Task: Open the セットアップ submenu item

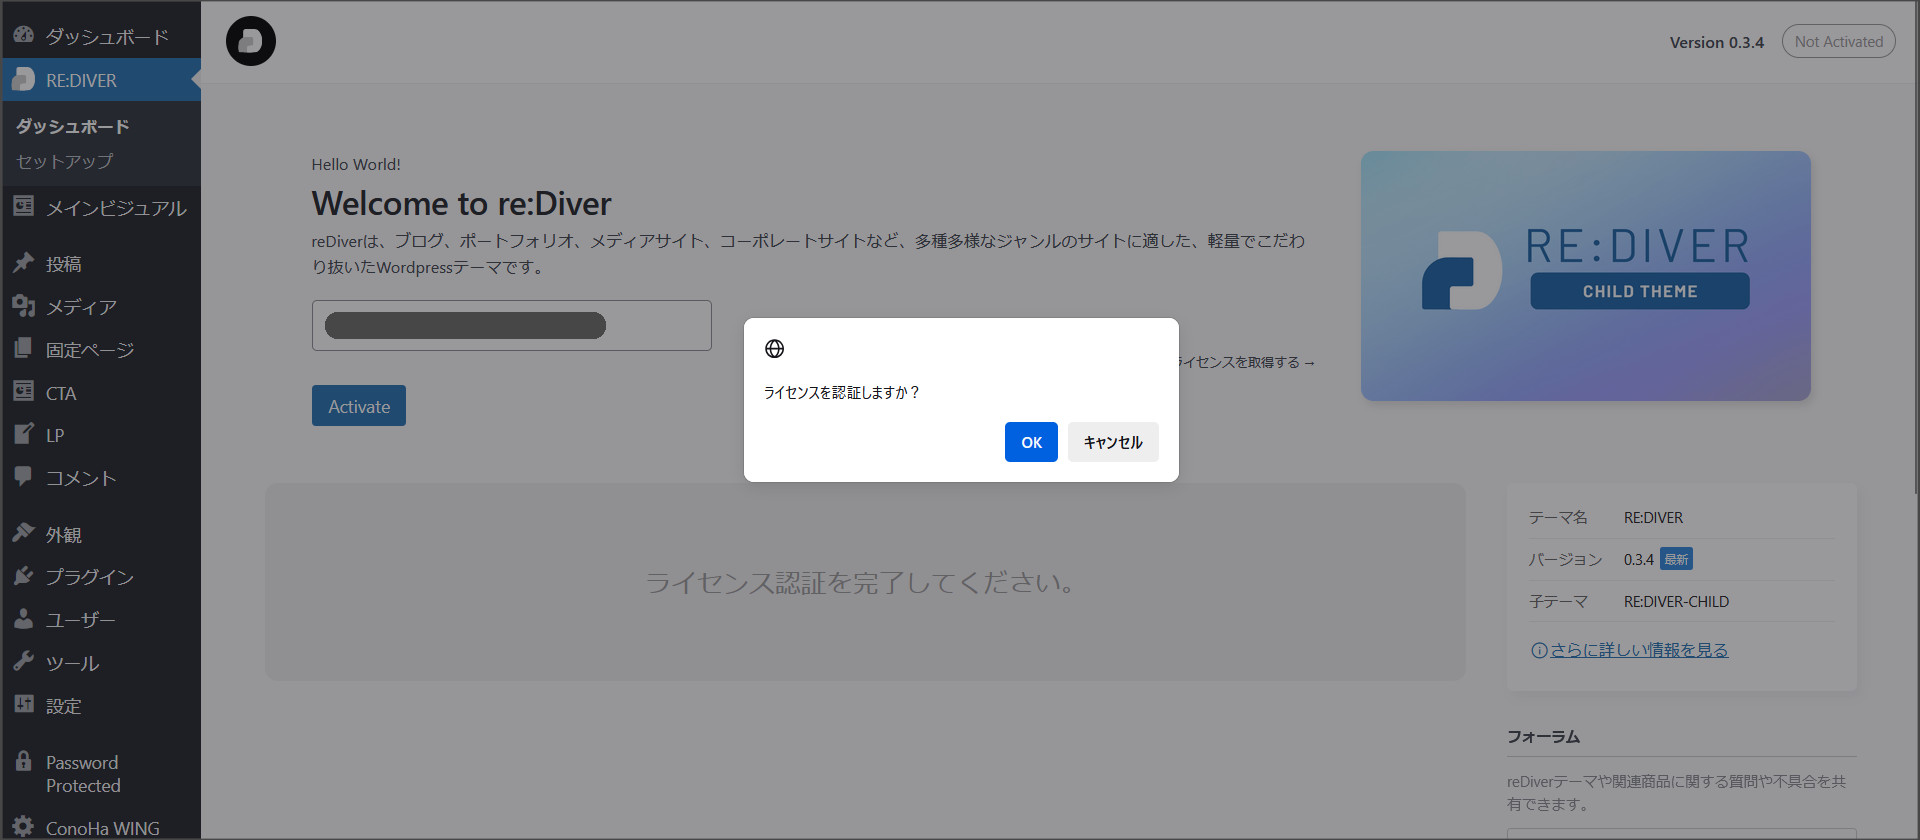Action: pyautogui.click(x=65, y=161)
